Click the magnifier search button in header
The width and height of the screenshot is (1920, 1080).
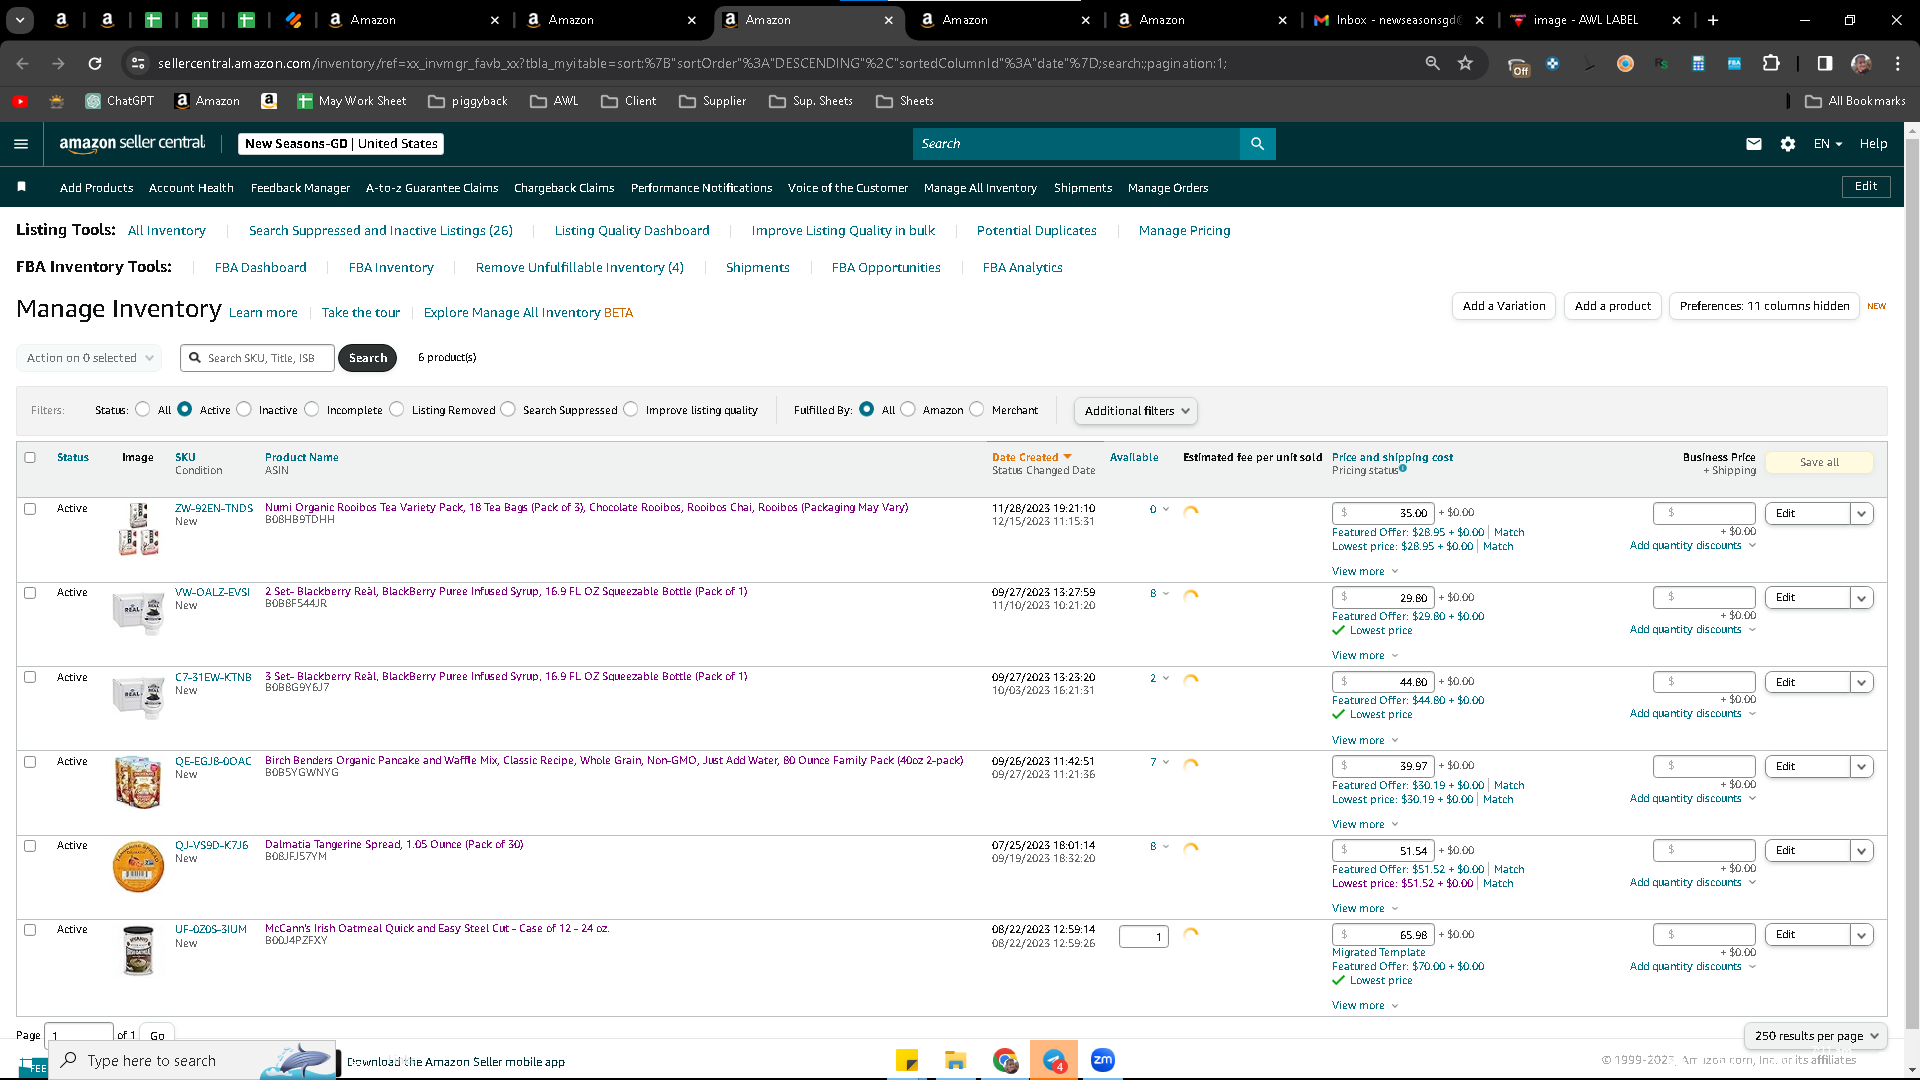(x=1257, y=144)
